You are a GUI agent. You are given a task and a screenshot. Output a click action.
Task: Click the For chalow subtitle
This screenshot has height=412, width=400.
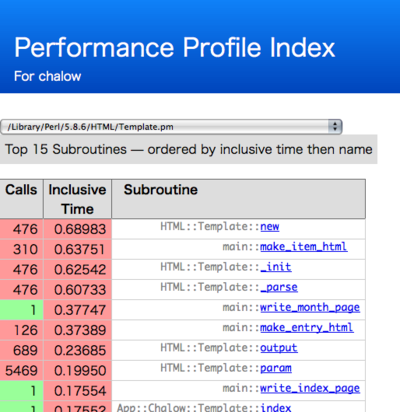(x=48, y=76)
